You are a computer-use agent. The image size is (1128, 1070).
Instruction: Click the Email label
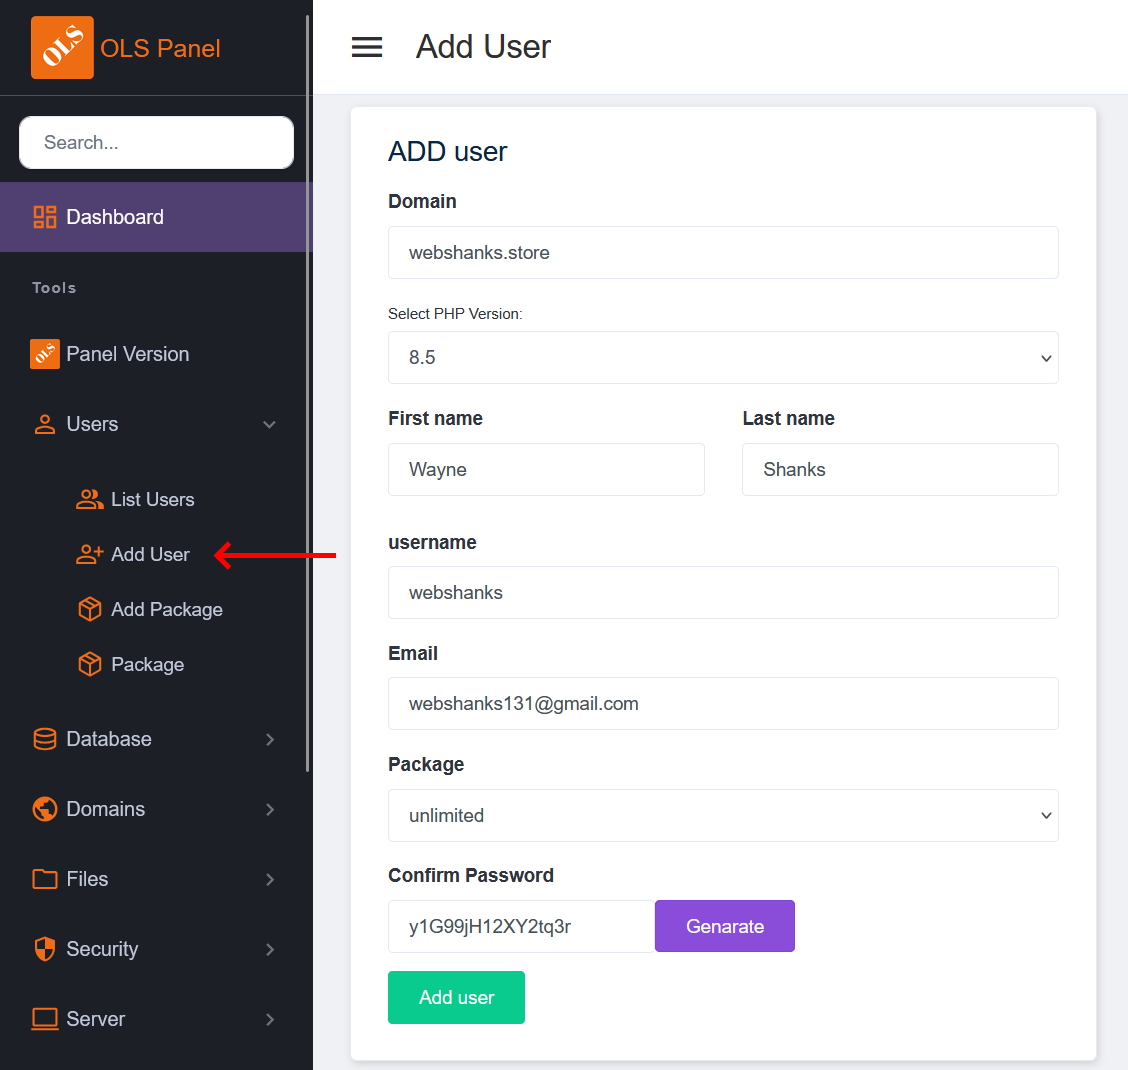tap(413, 653)
